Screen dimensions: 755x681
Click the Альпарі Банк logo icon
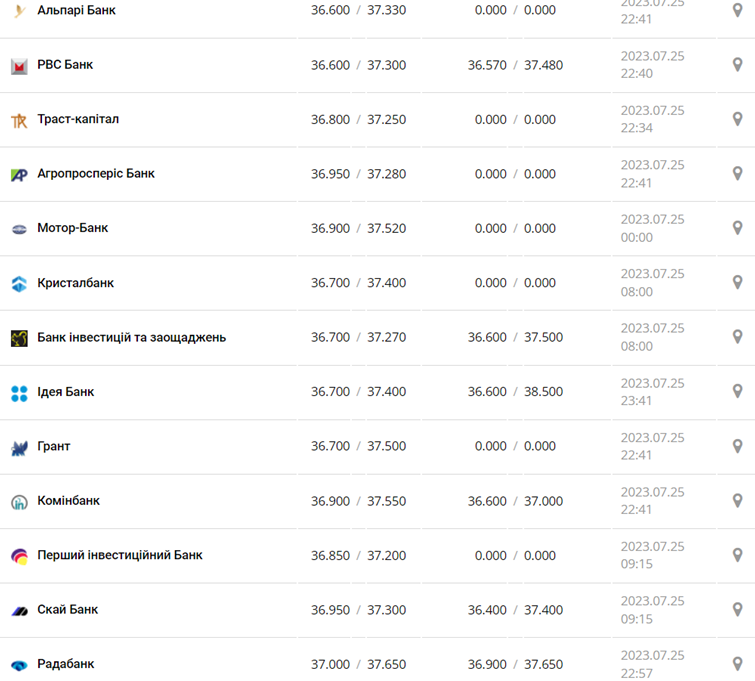click(x=19, y=11)
